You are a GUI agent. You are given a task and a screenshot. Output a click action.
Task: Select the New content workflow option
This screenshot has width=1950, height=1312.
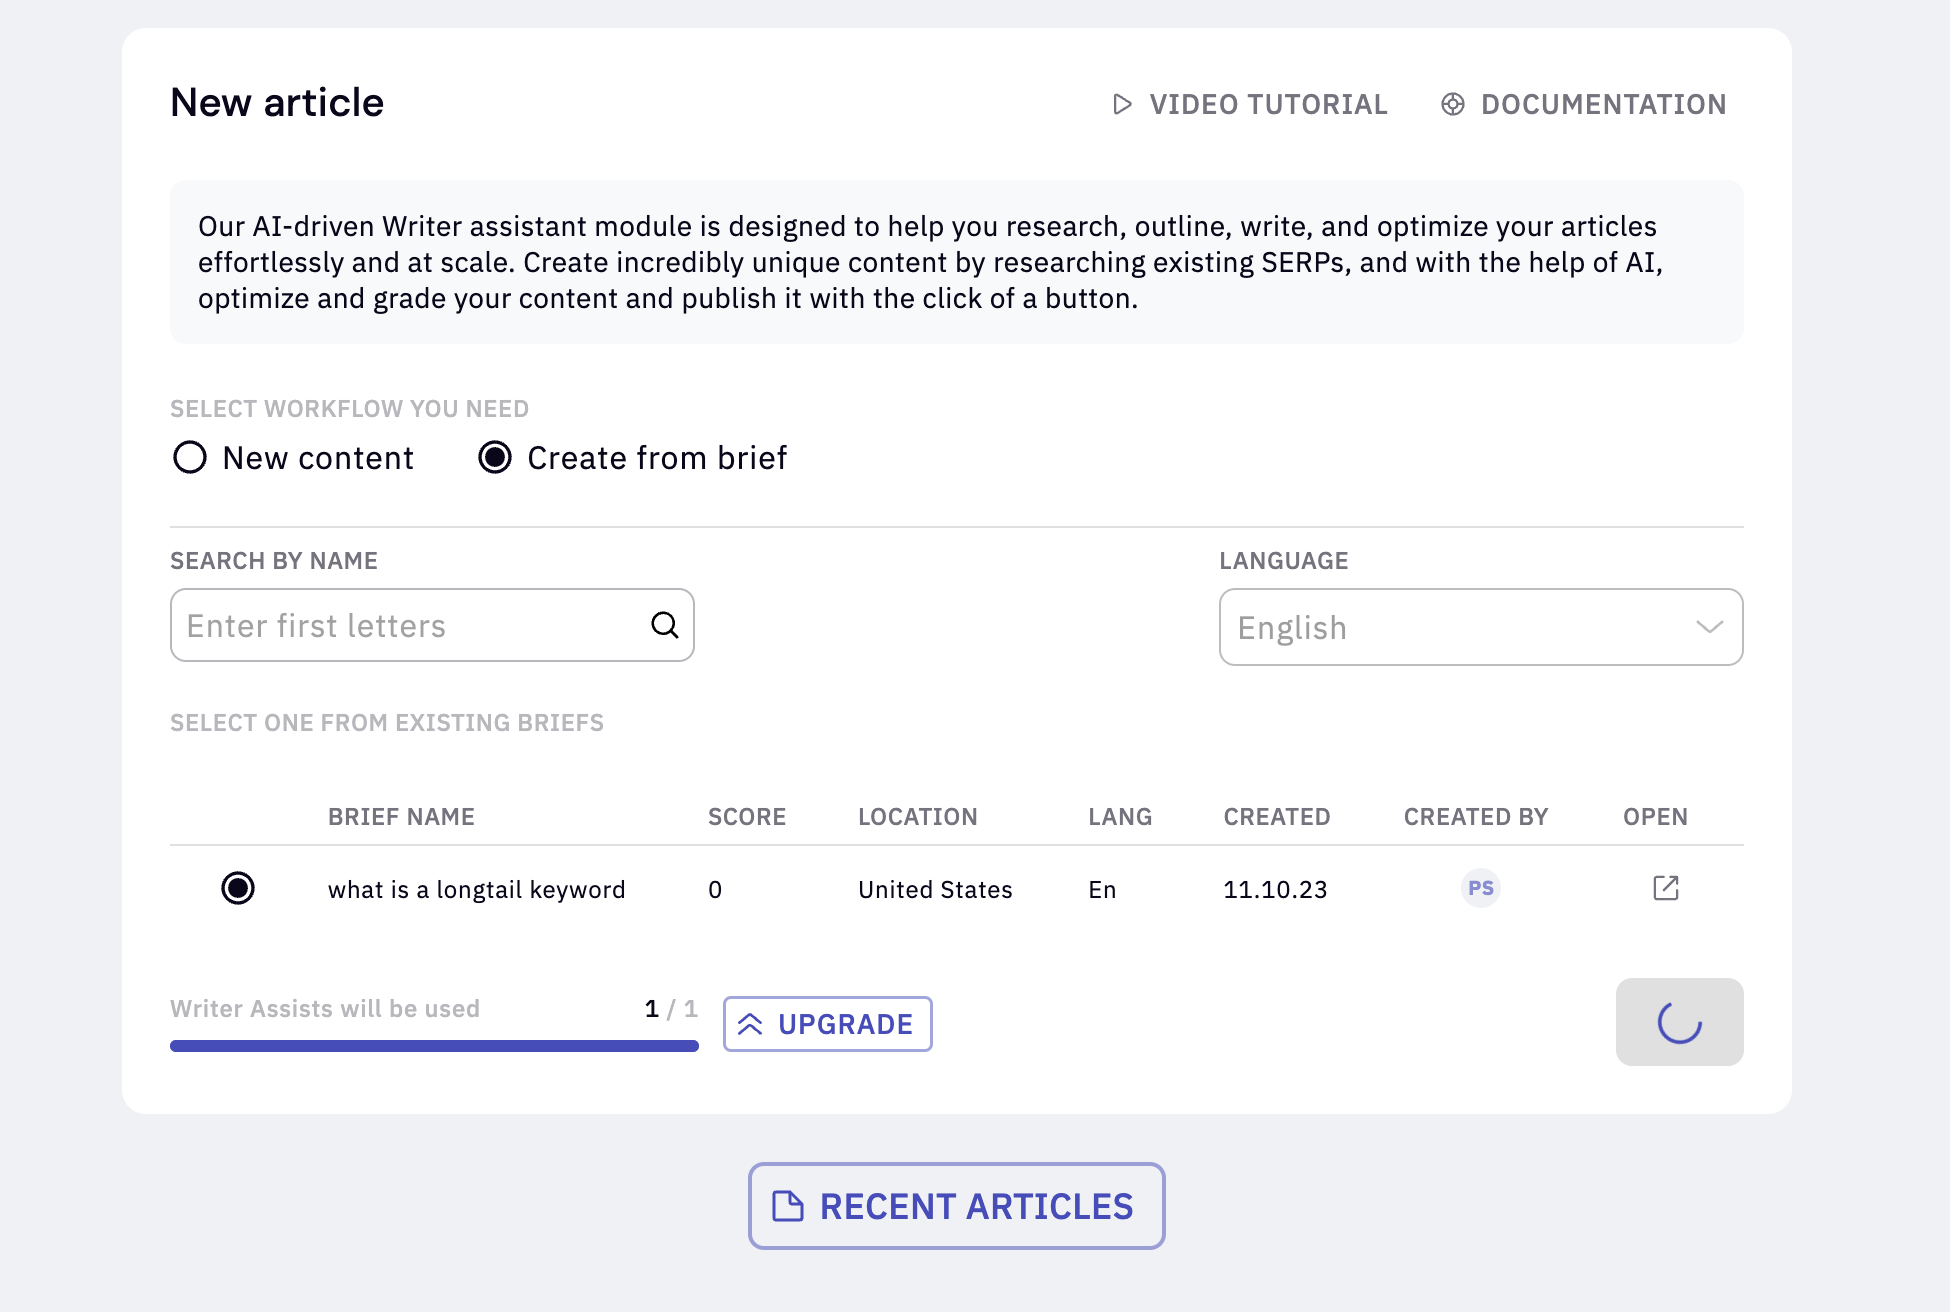point(293,458)
